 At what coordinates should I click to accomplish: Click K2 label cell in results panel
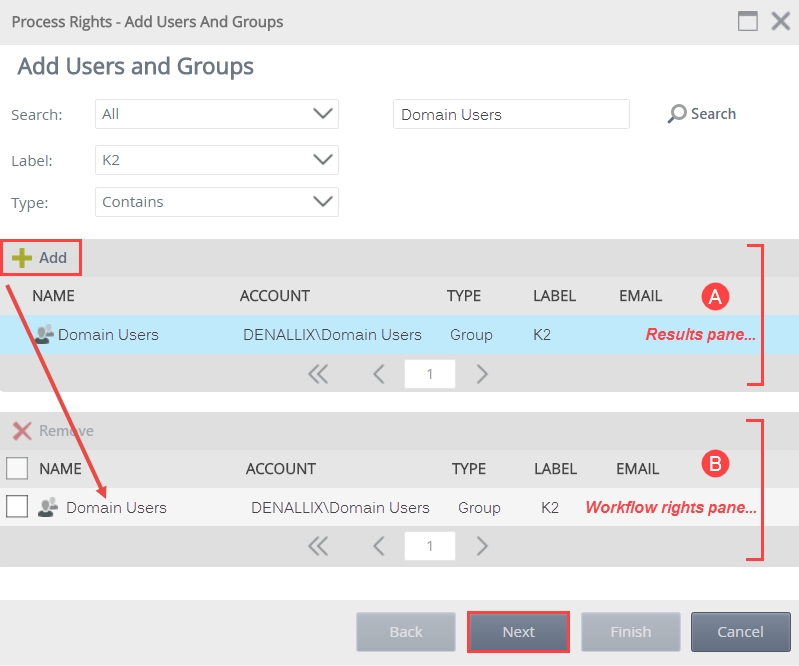click(x=542, y=335)
